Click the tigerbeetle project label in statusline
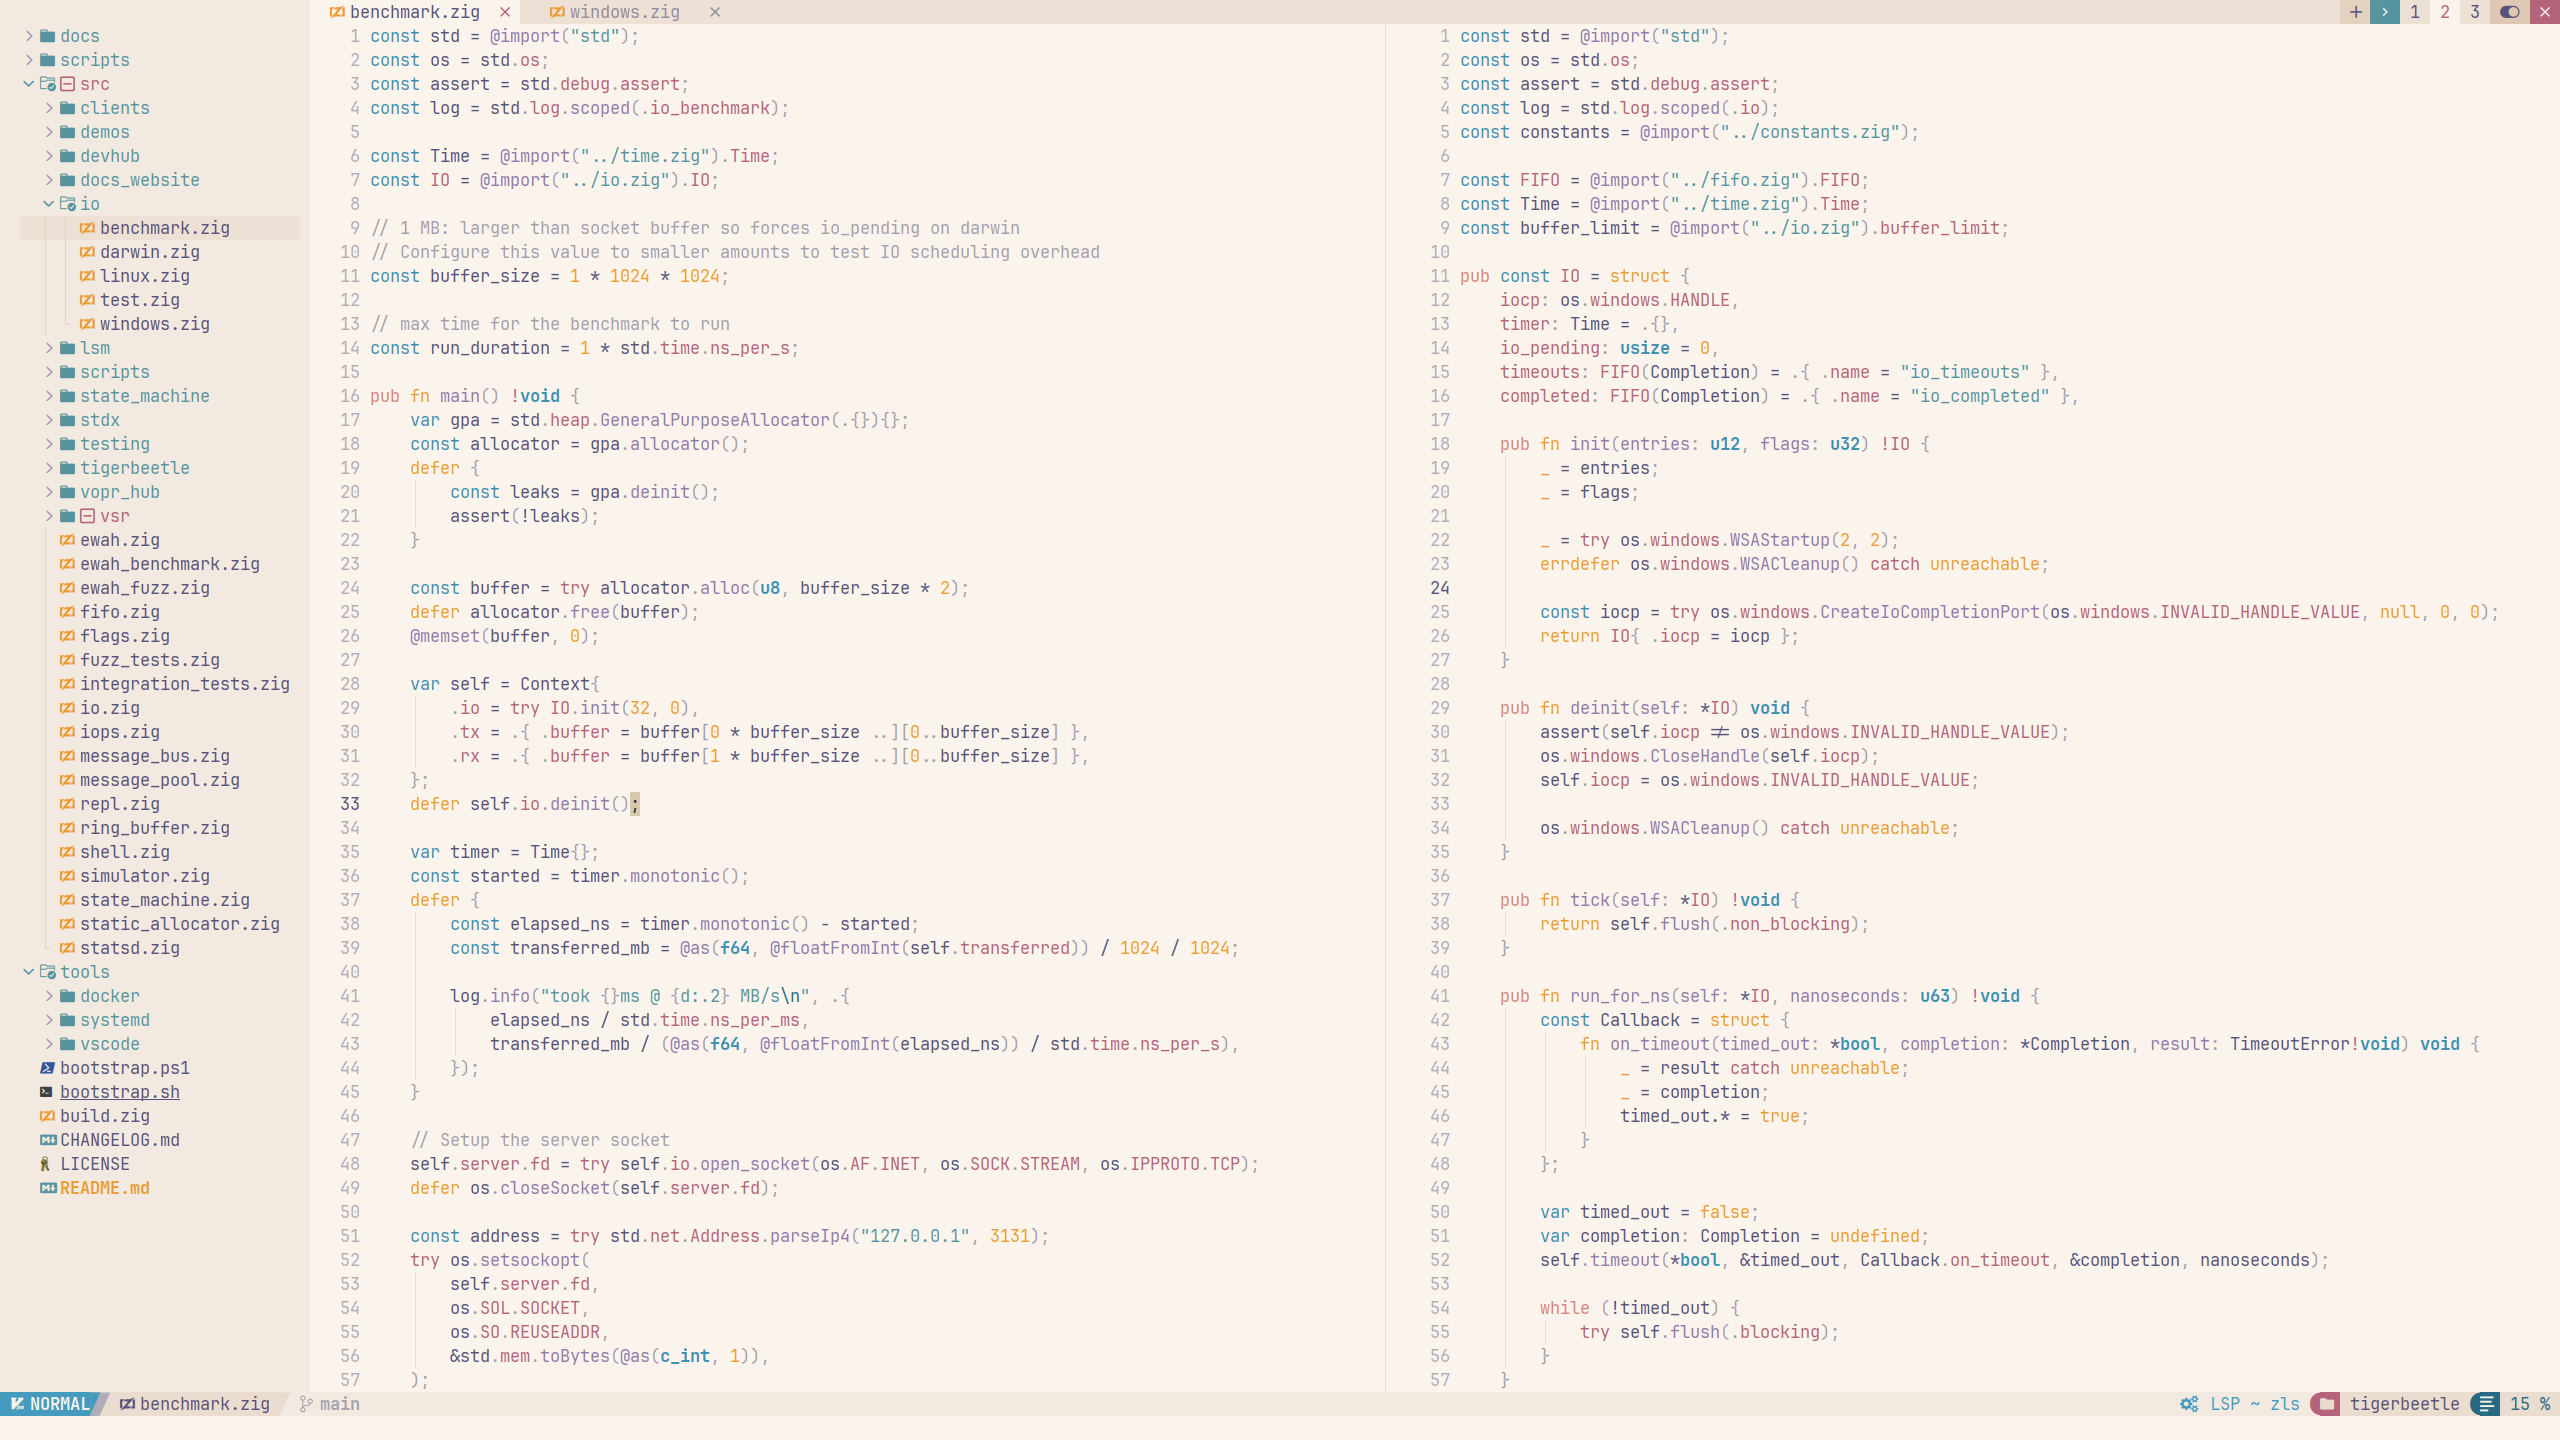 [2404, 1404]
